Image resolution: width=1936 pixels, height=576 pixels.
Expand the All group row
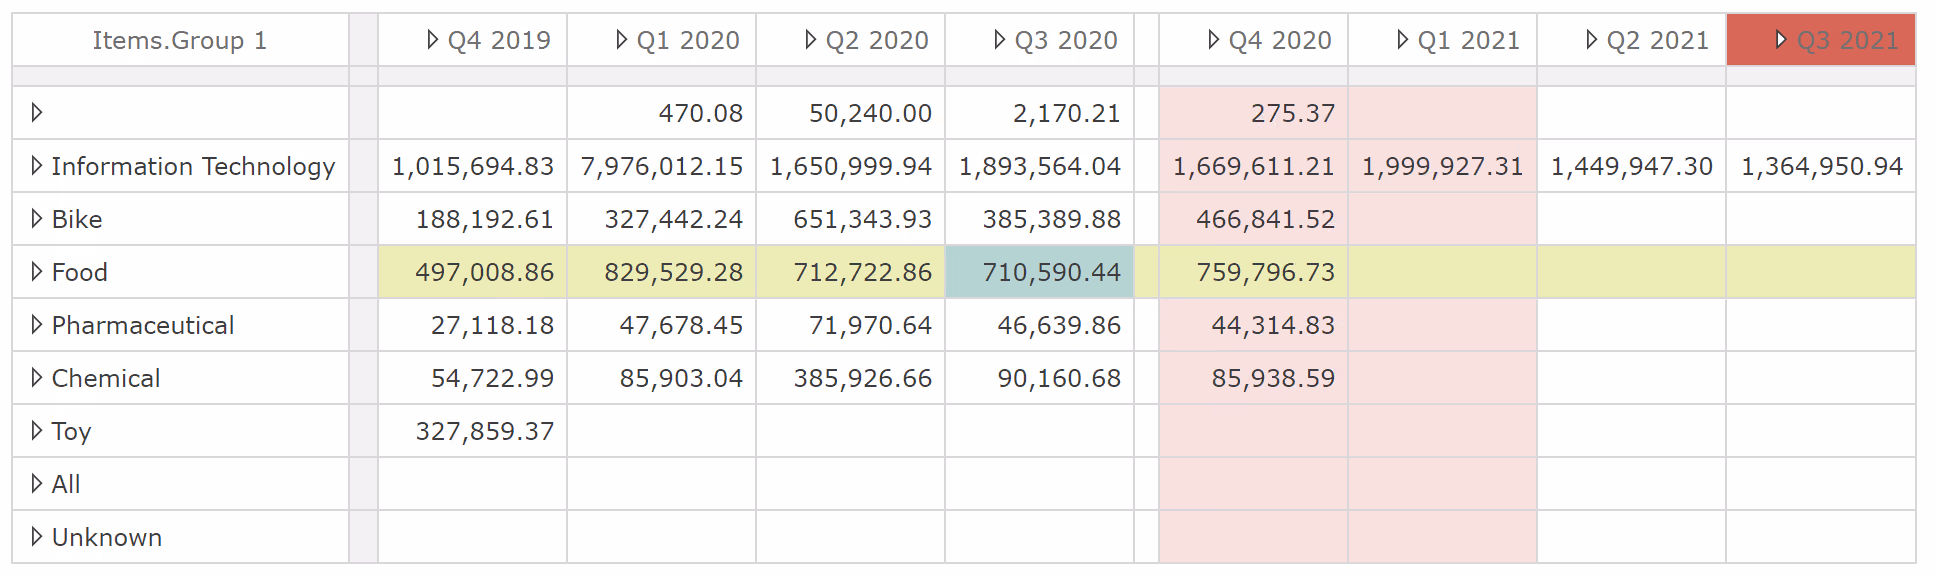(37, 484)
